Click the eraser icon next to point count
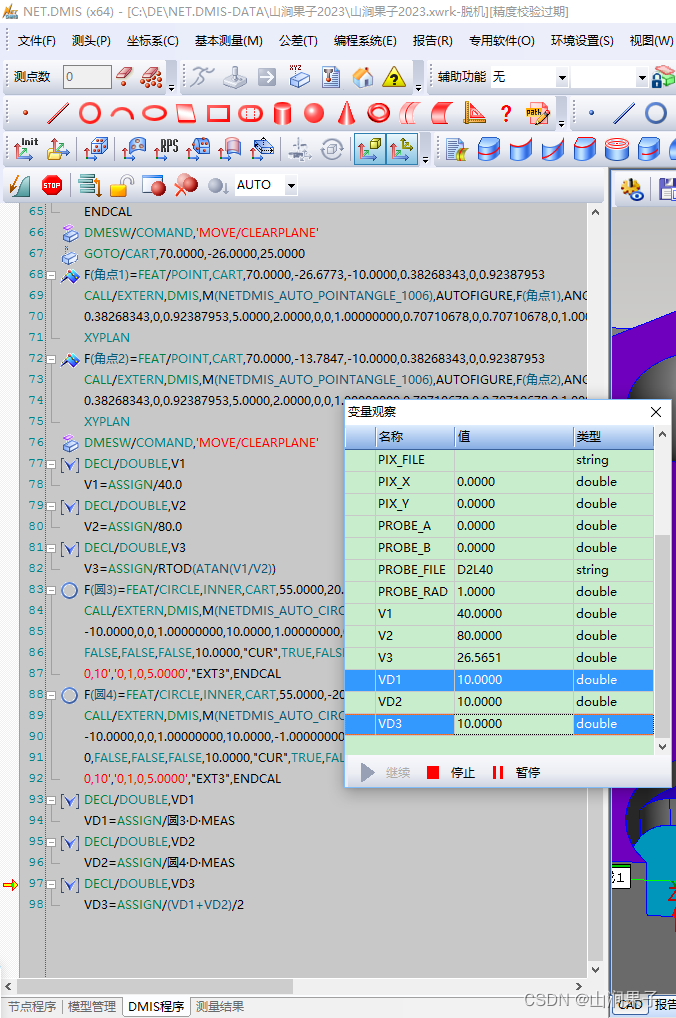The height and width of the screenshot is (1018, 676). tap(124, 77)
